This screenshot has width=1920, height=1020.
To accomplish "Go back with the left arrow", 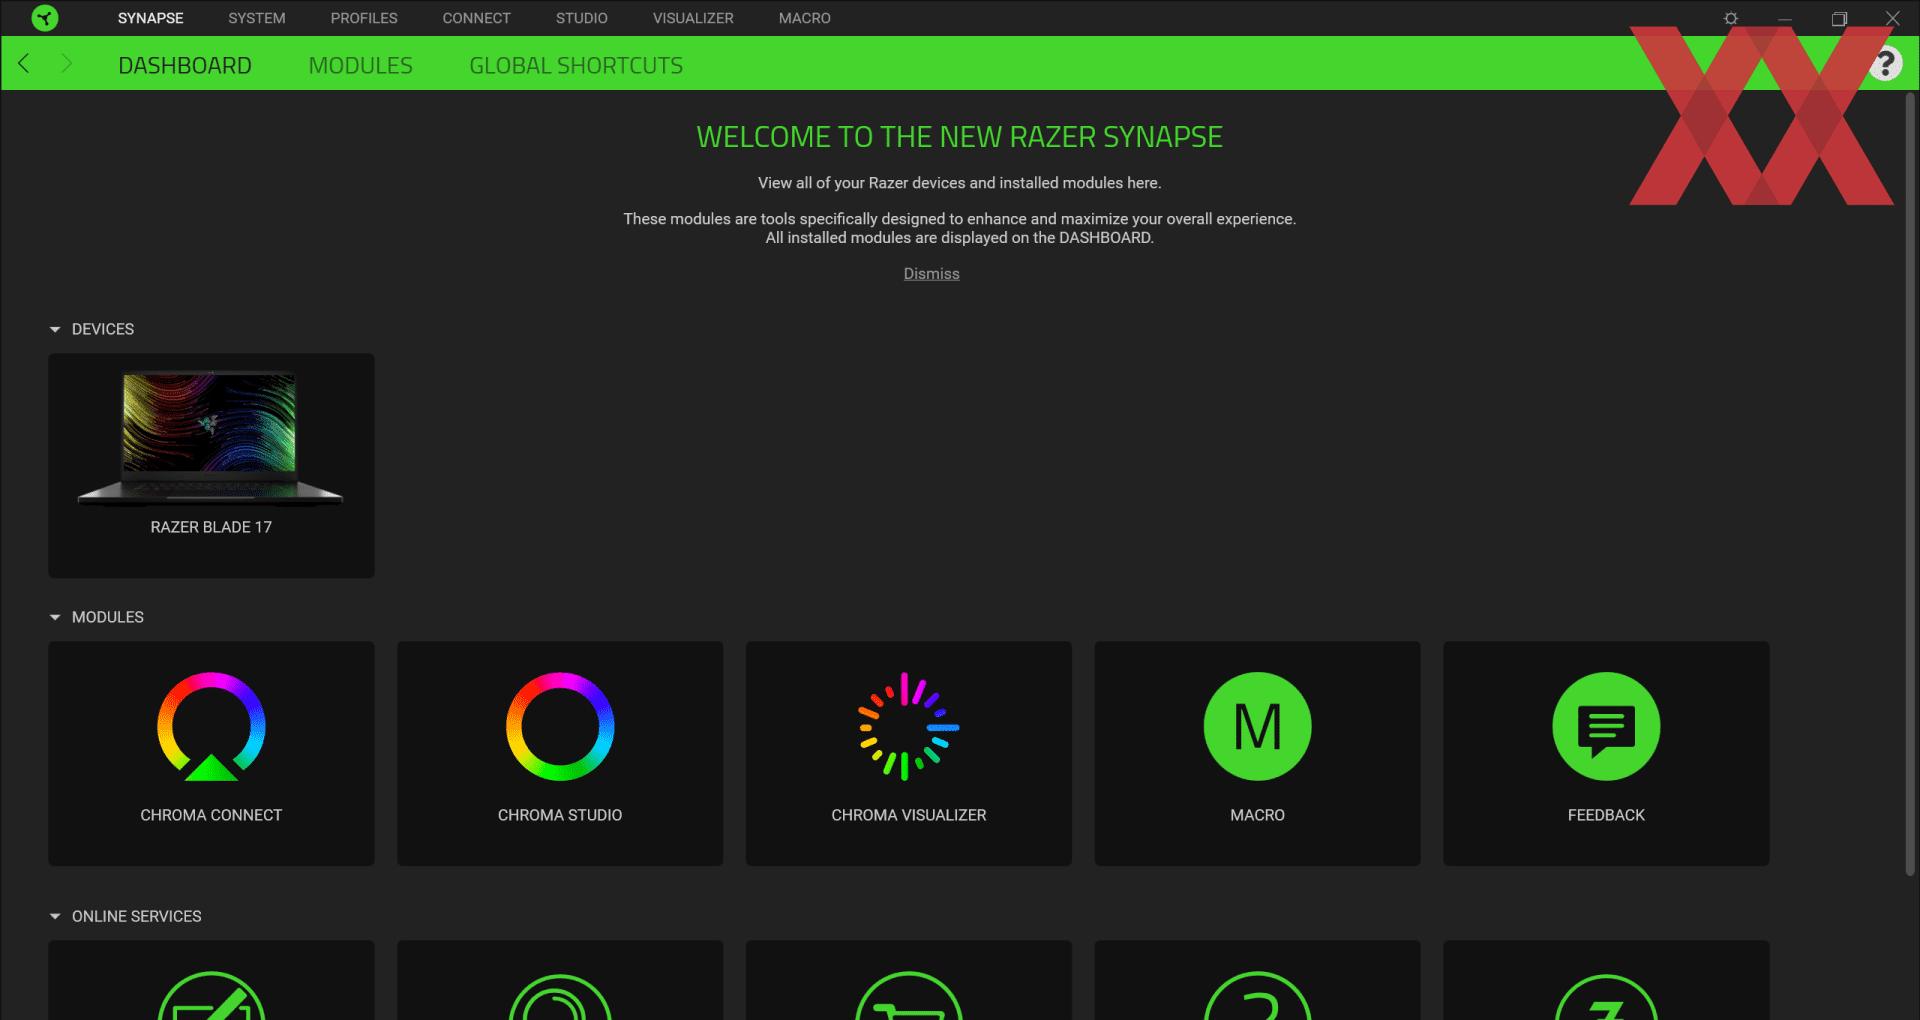I will [x=24, y=64].
